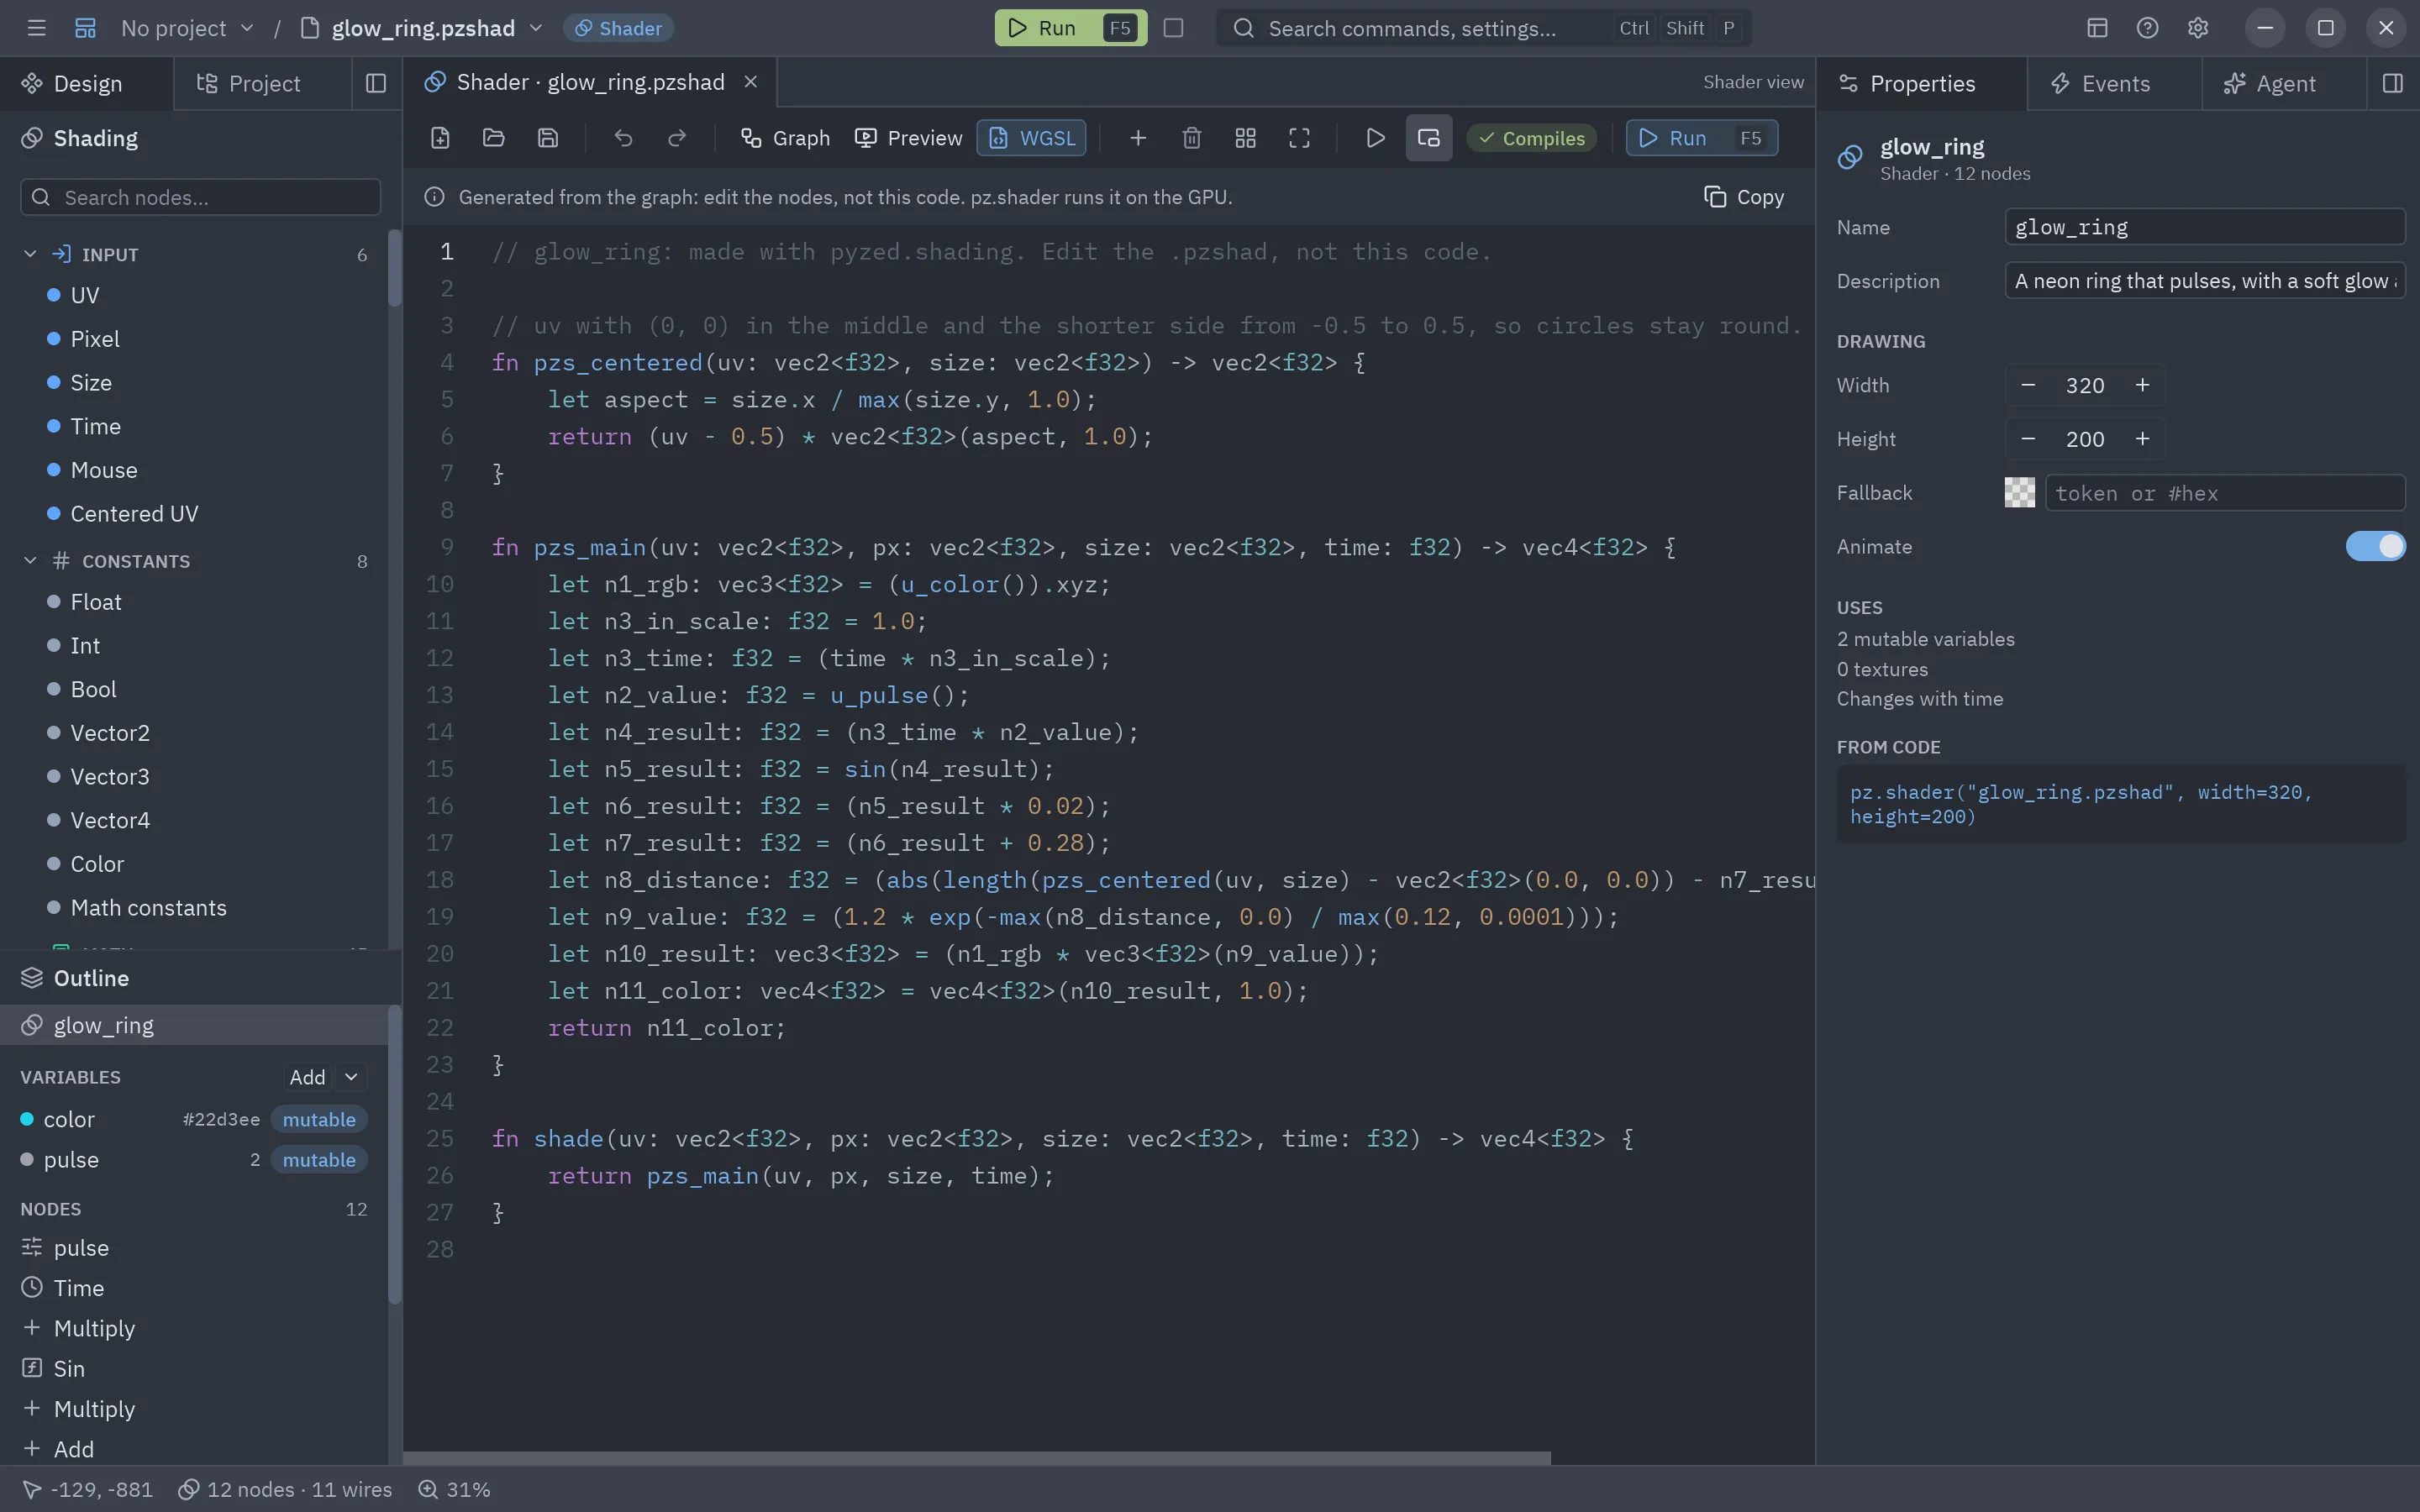Switch to the Project tab

click(x=263, y=84)
